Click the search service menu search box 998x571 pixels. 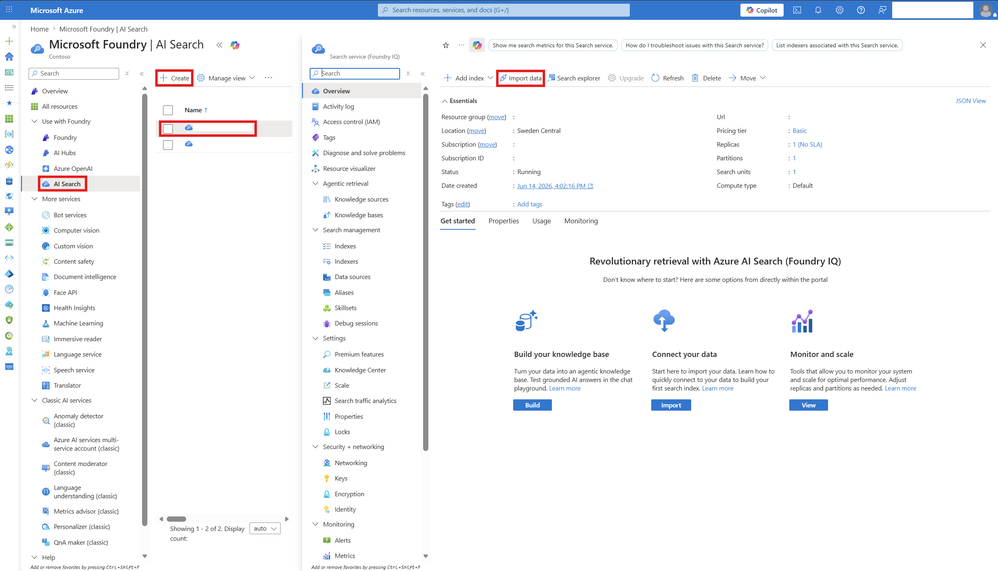pyautogui.click(x=355, y=73)
